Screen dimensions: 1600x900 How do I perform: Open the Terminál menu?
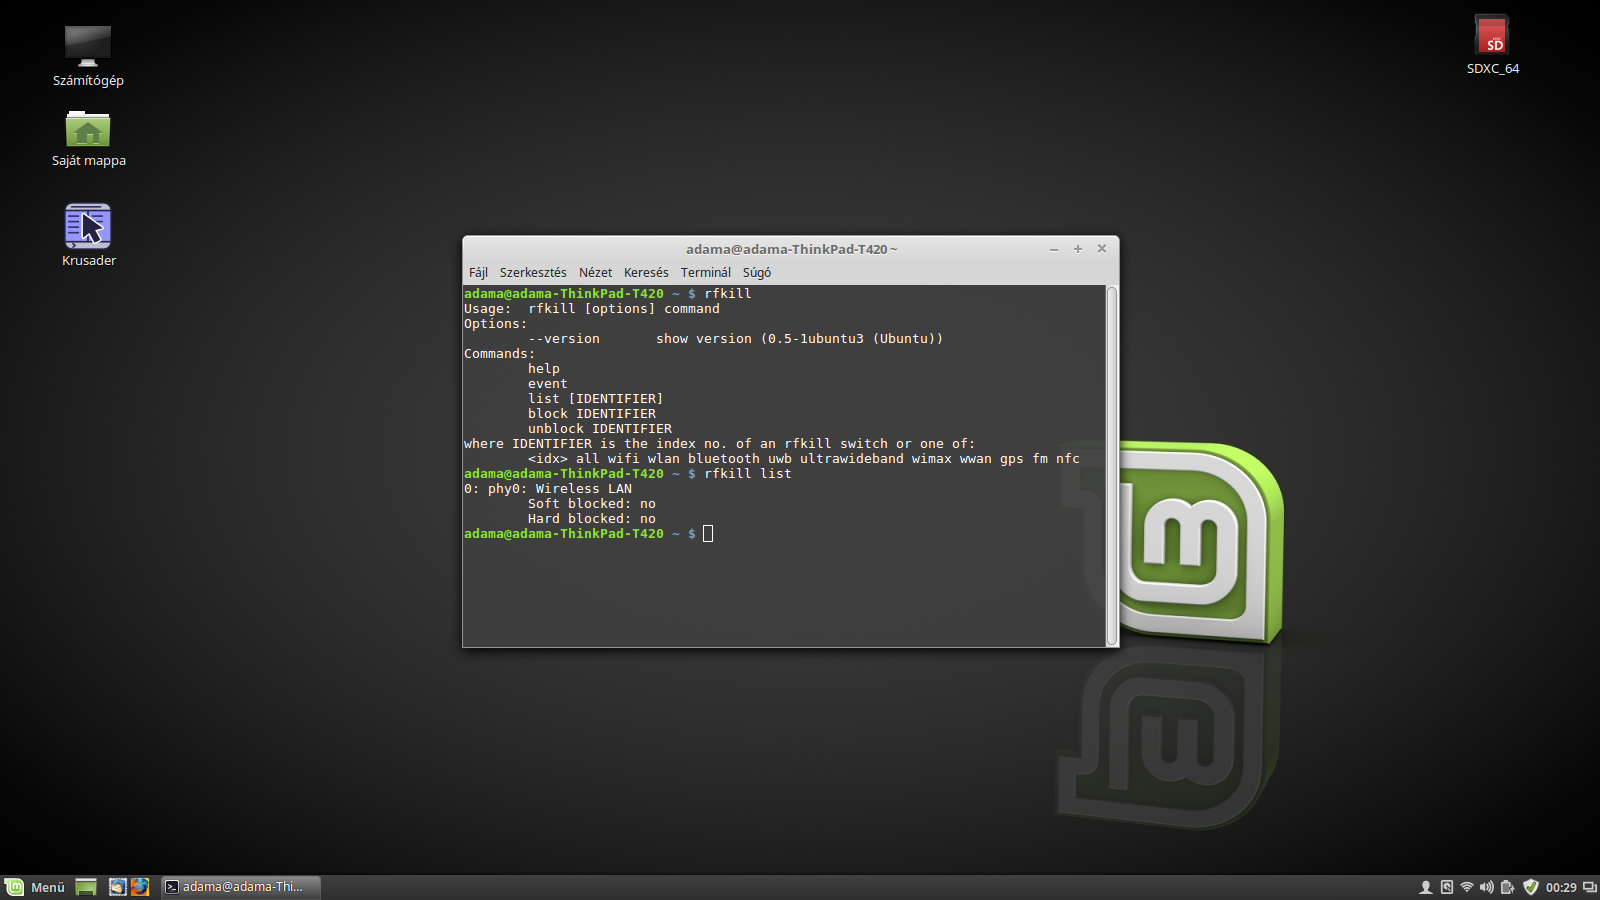coord(706,272)
